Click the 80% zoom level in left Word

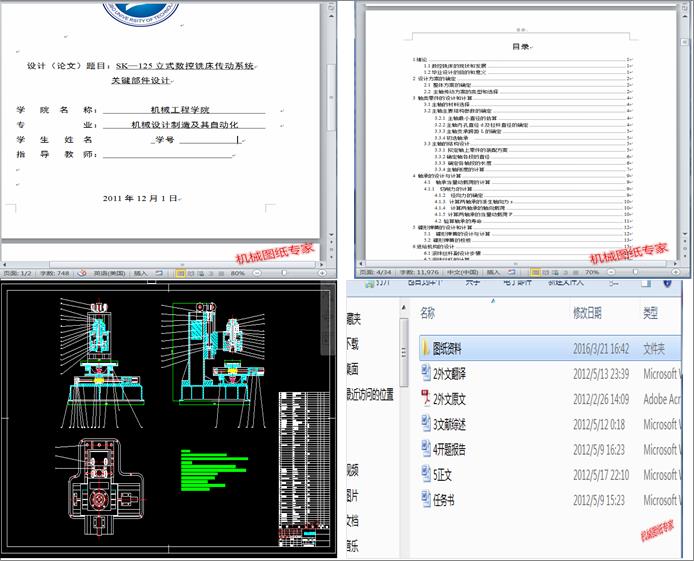click(x=238, y=273)
